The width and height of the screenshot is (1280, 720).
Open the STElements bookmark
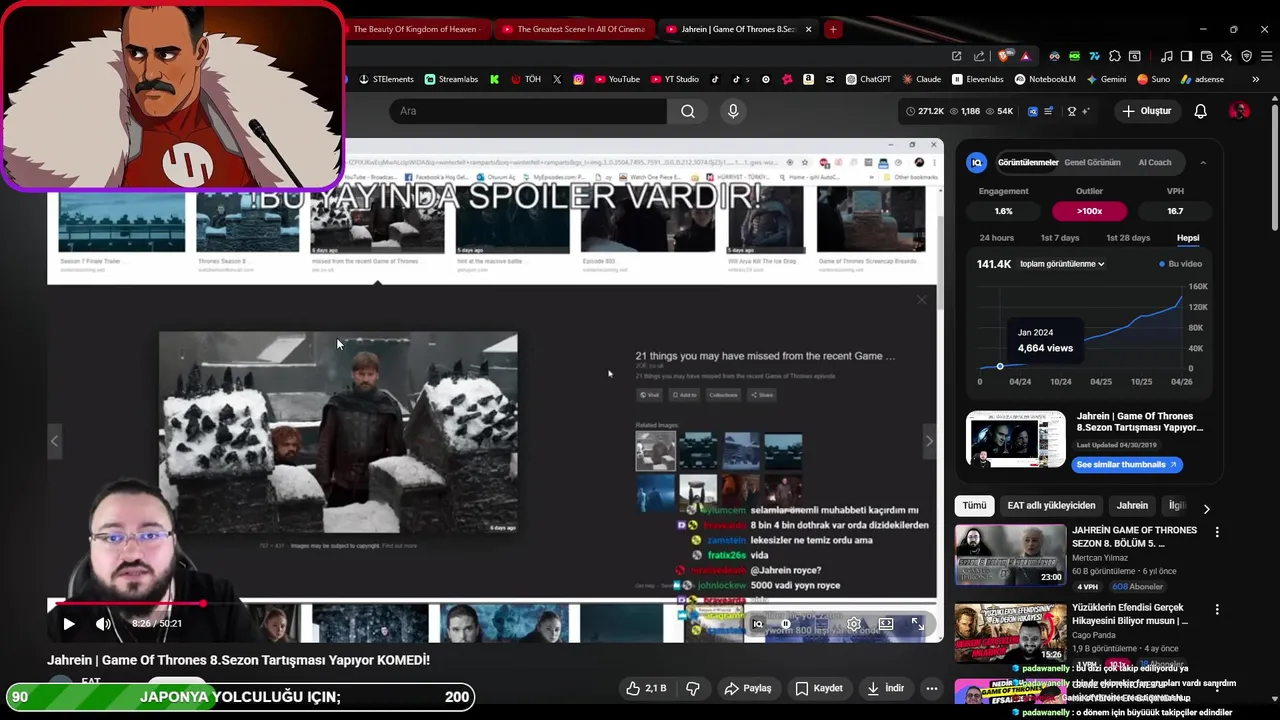[x=385, y=79]
